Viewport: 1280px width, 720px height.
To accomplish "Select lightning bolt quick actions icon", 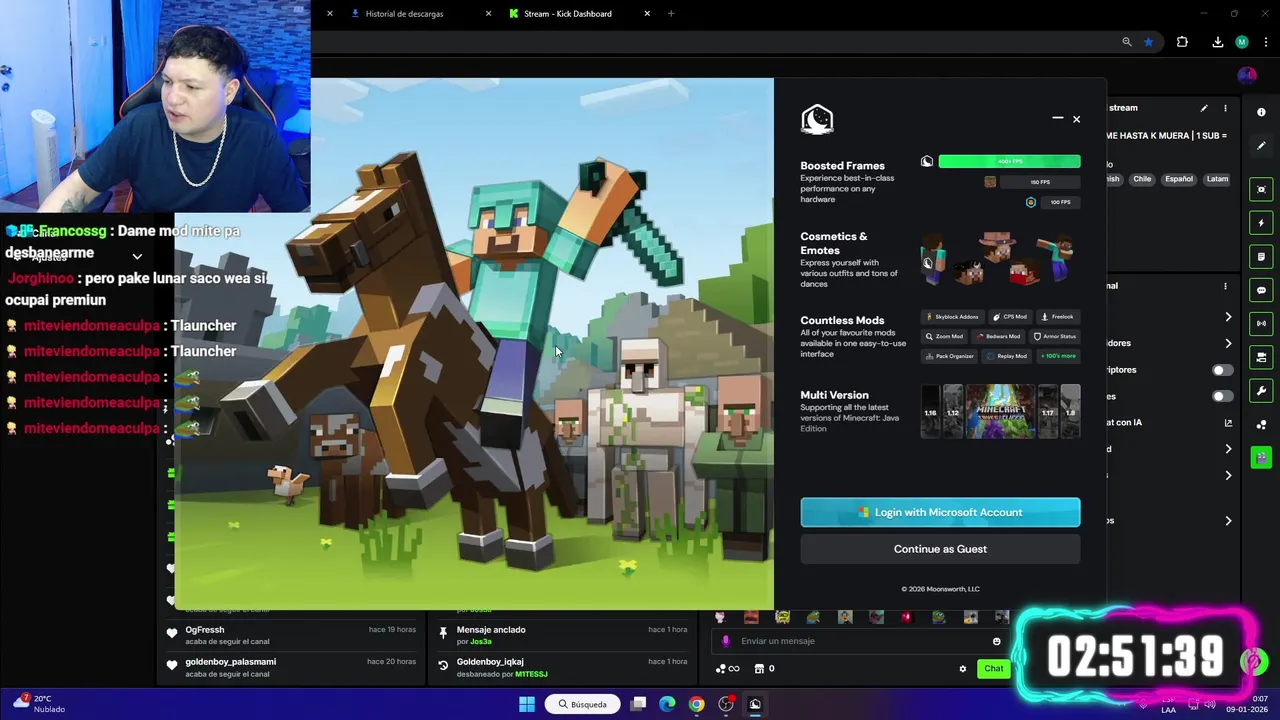I will (x=1261, y=223).
